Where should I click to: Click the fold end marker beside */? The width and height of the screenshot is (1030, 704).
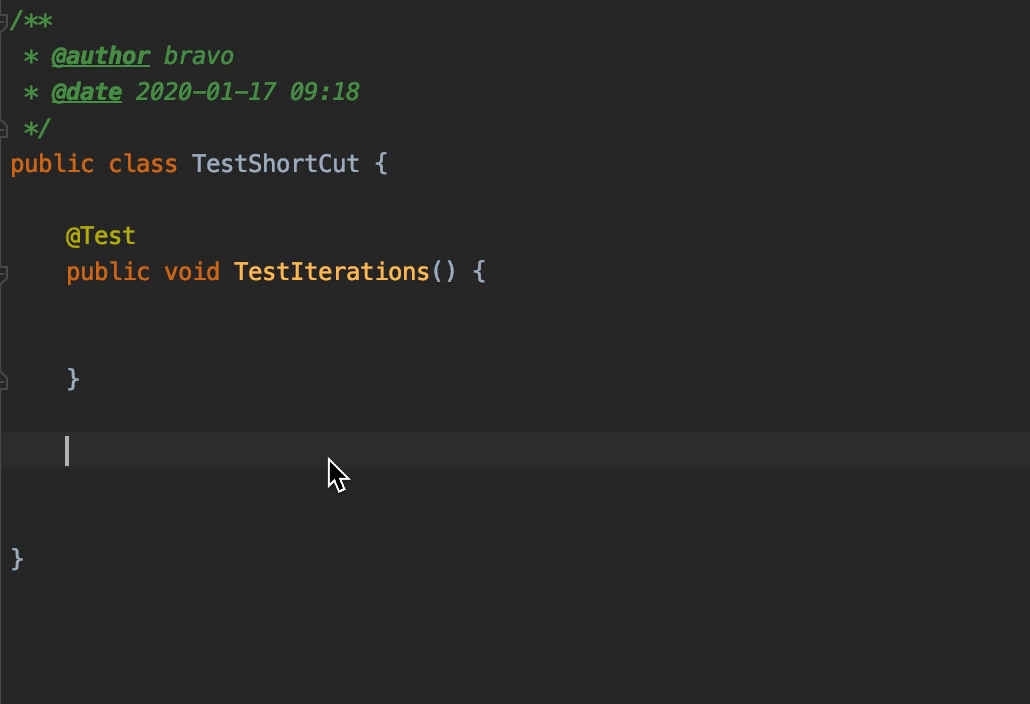4,129
